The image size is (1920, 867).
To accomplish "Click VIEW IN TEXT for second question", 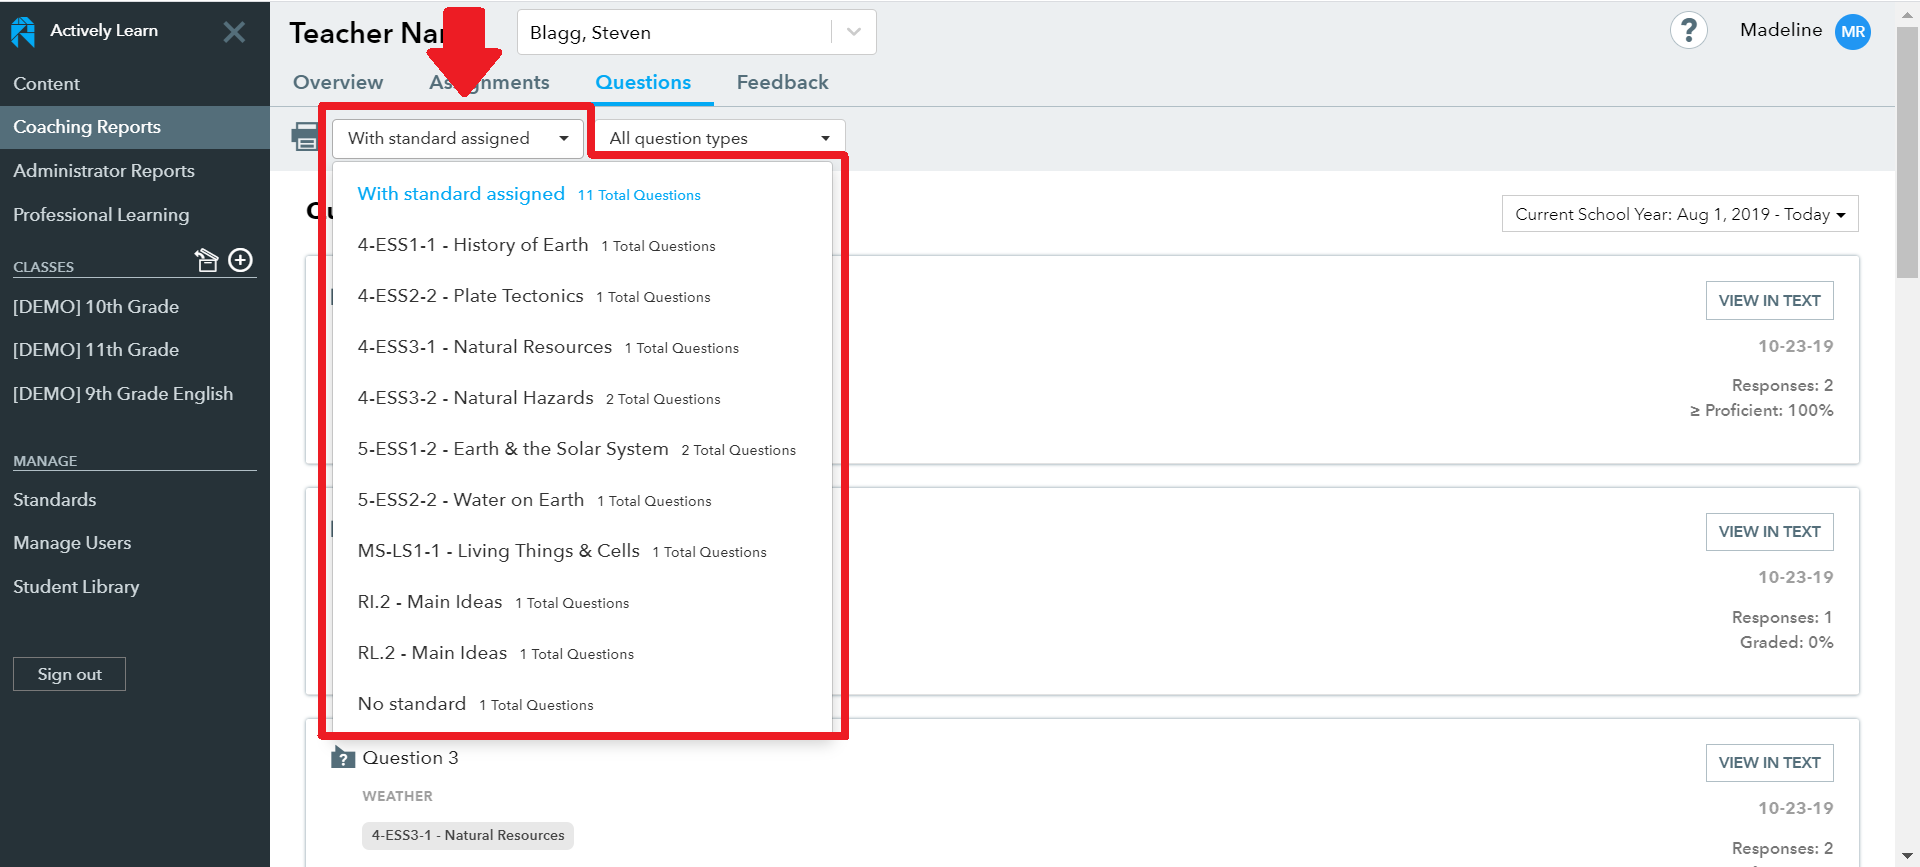I will [1769, 532].
